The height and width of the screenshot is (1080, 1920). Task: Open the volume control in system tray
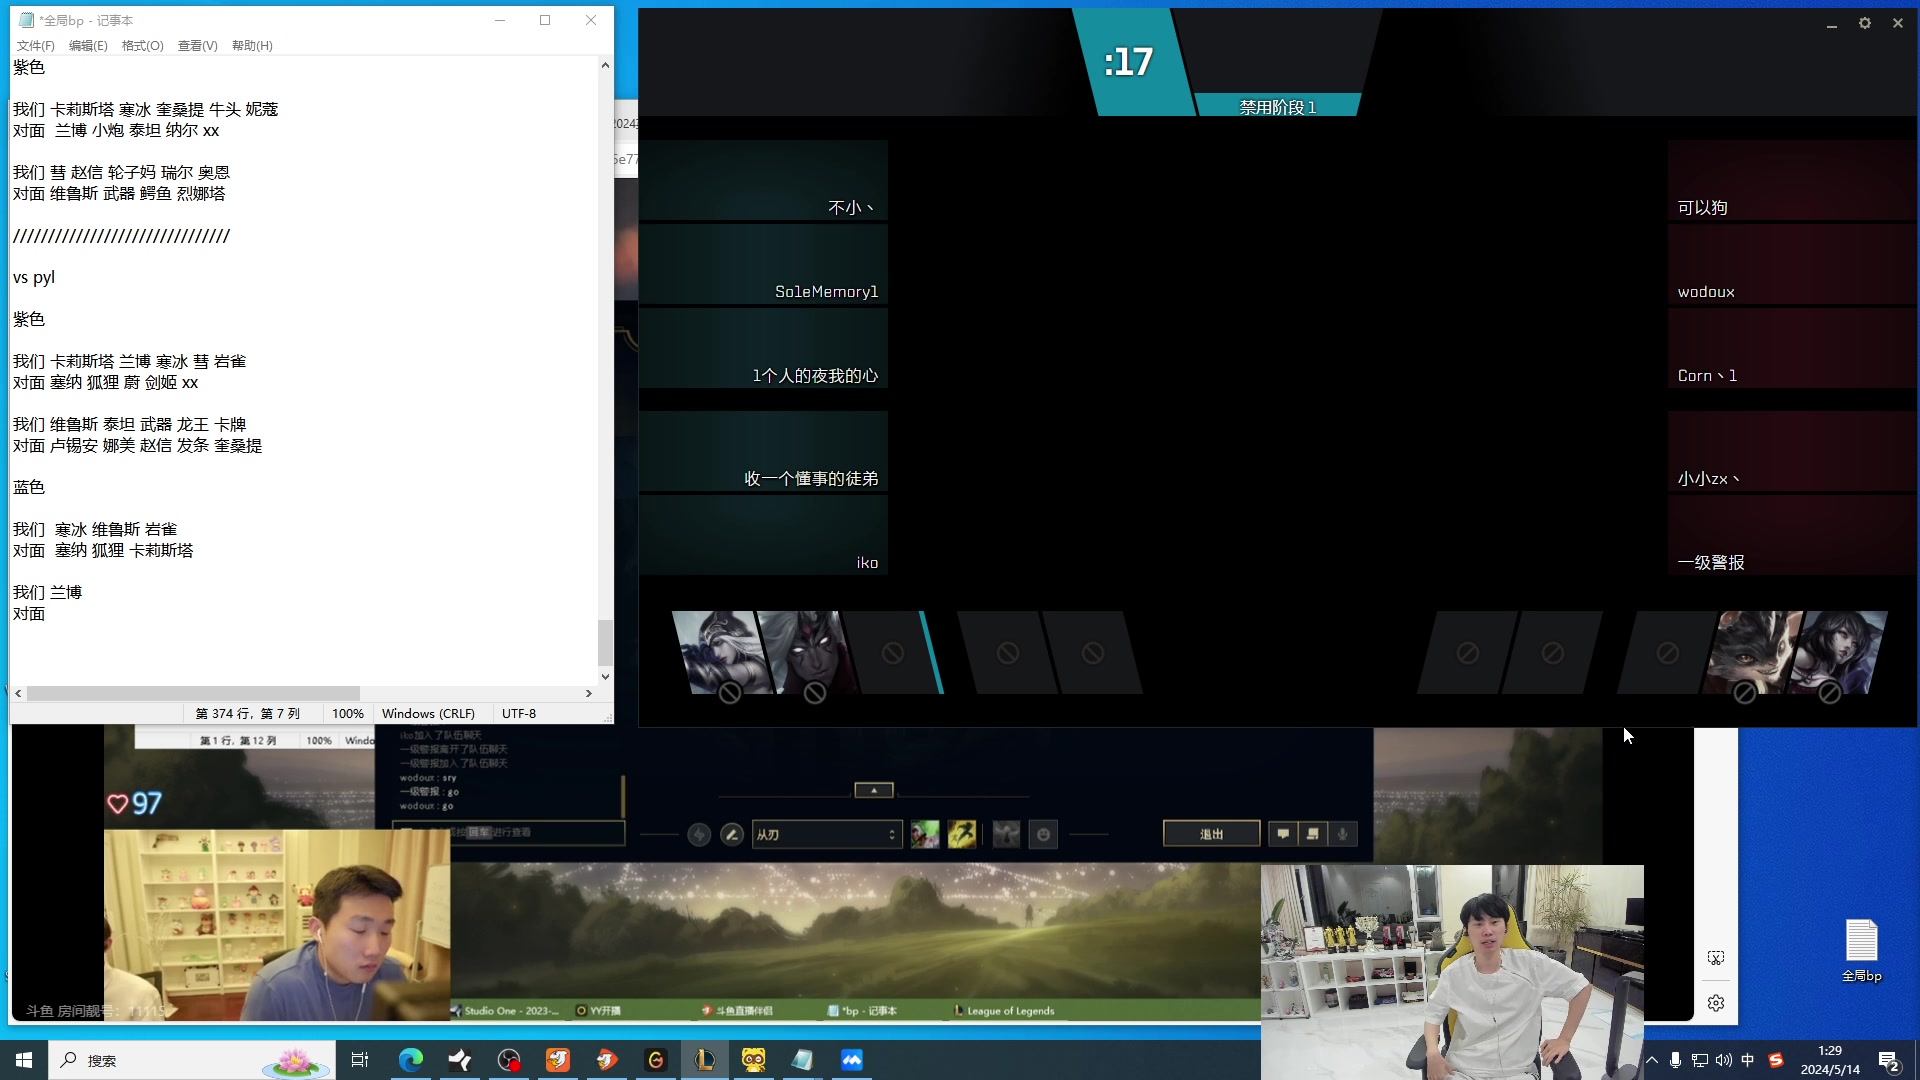tap(1724, 1060)
